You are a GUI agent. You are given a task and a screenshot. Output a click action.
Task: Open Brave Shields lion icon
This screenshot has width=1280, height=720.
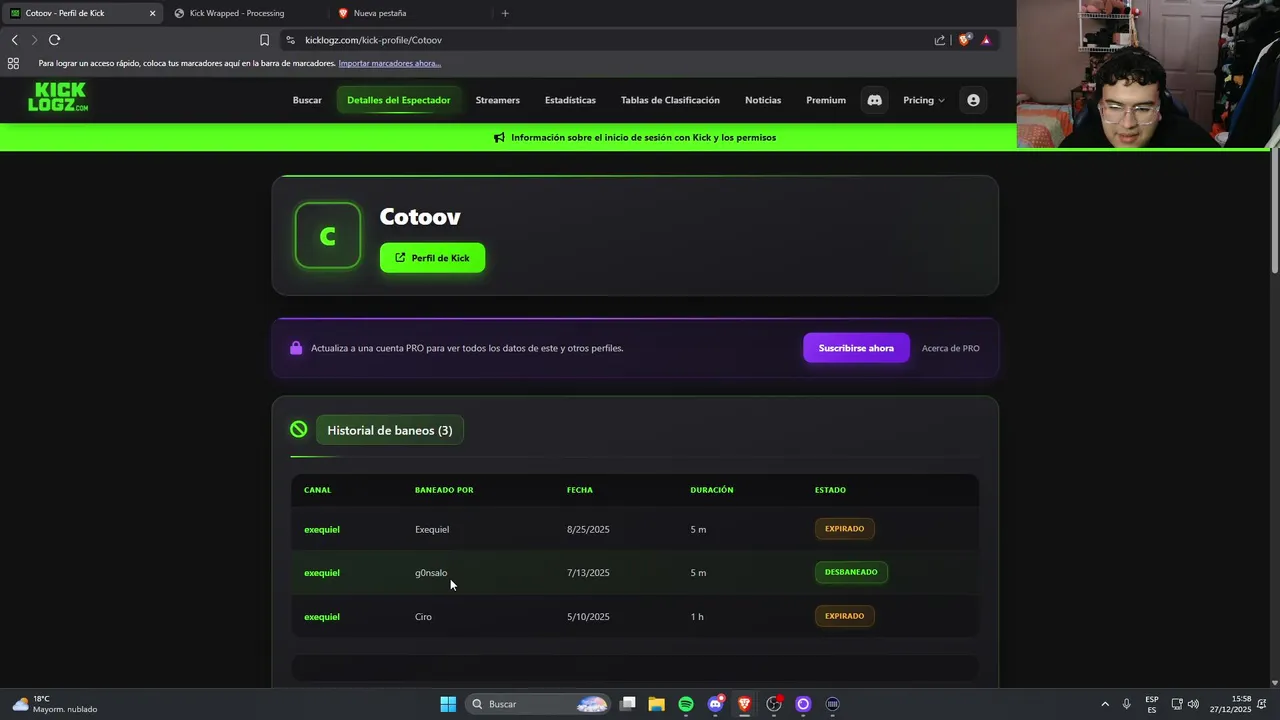(964, 40)
